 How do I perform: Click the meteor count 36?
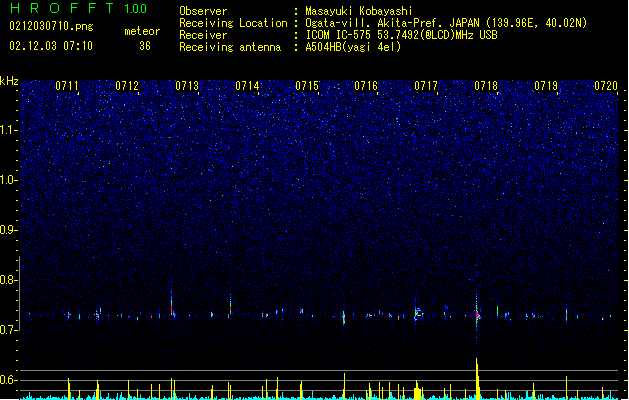[x=145, y=46]
